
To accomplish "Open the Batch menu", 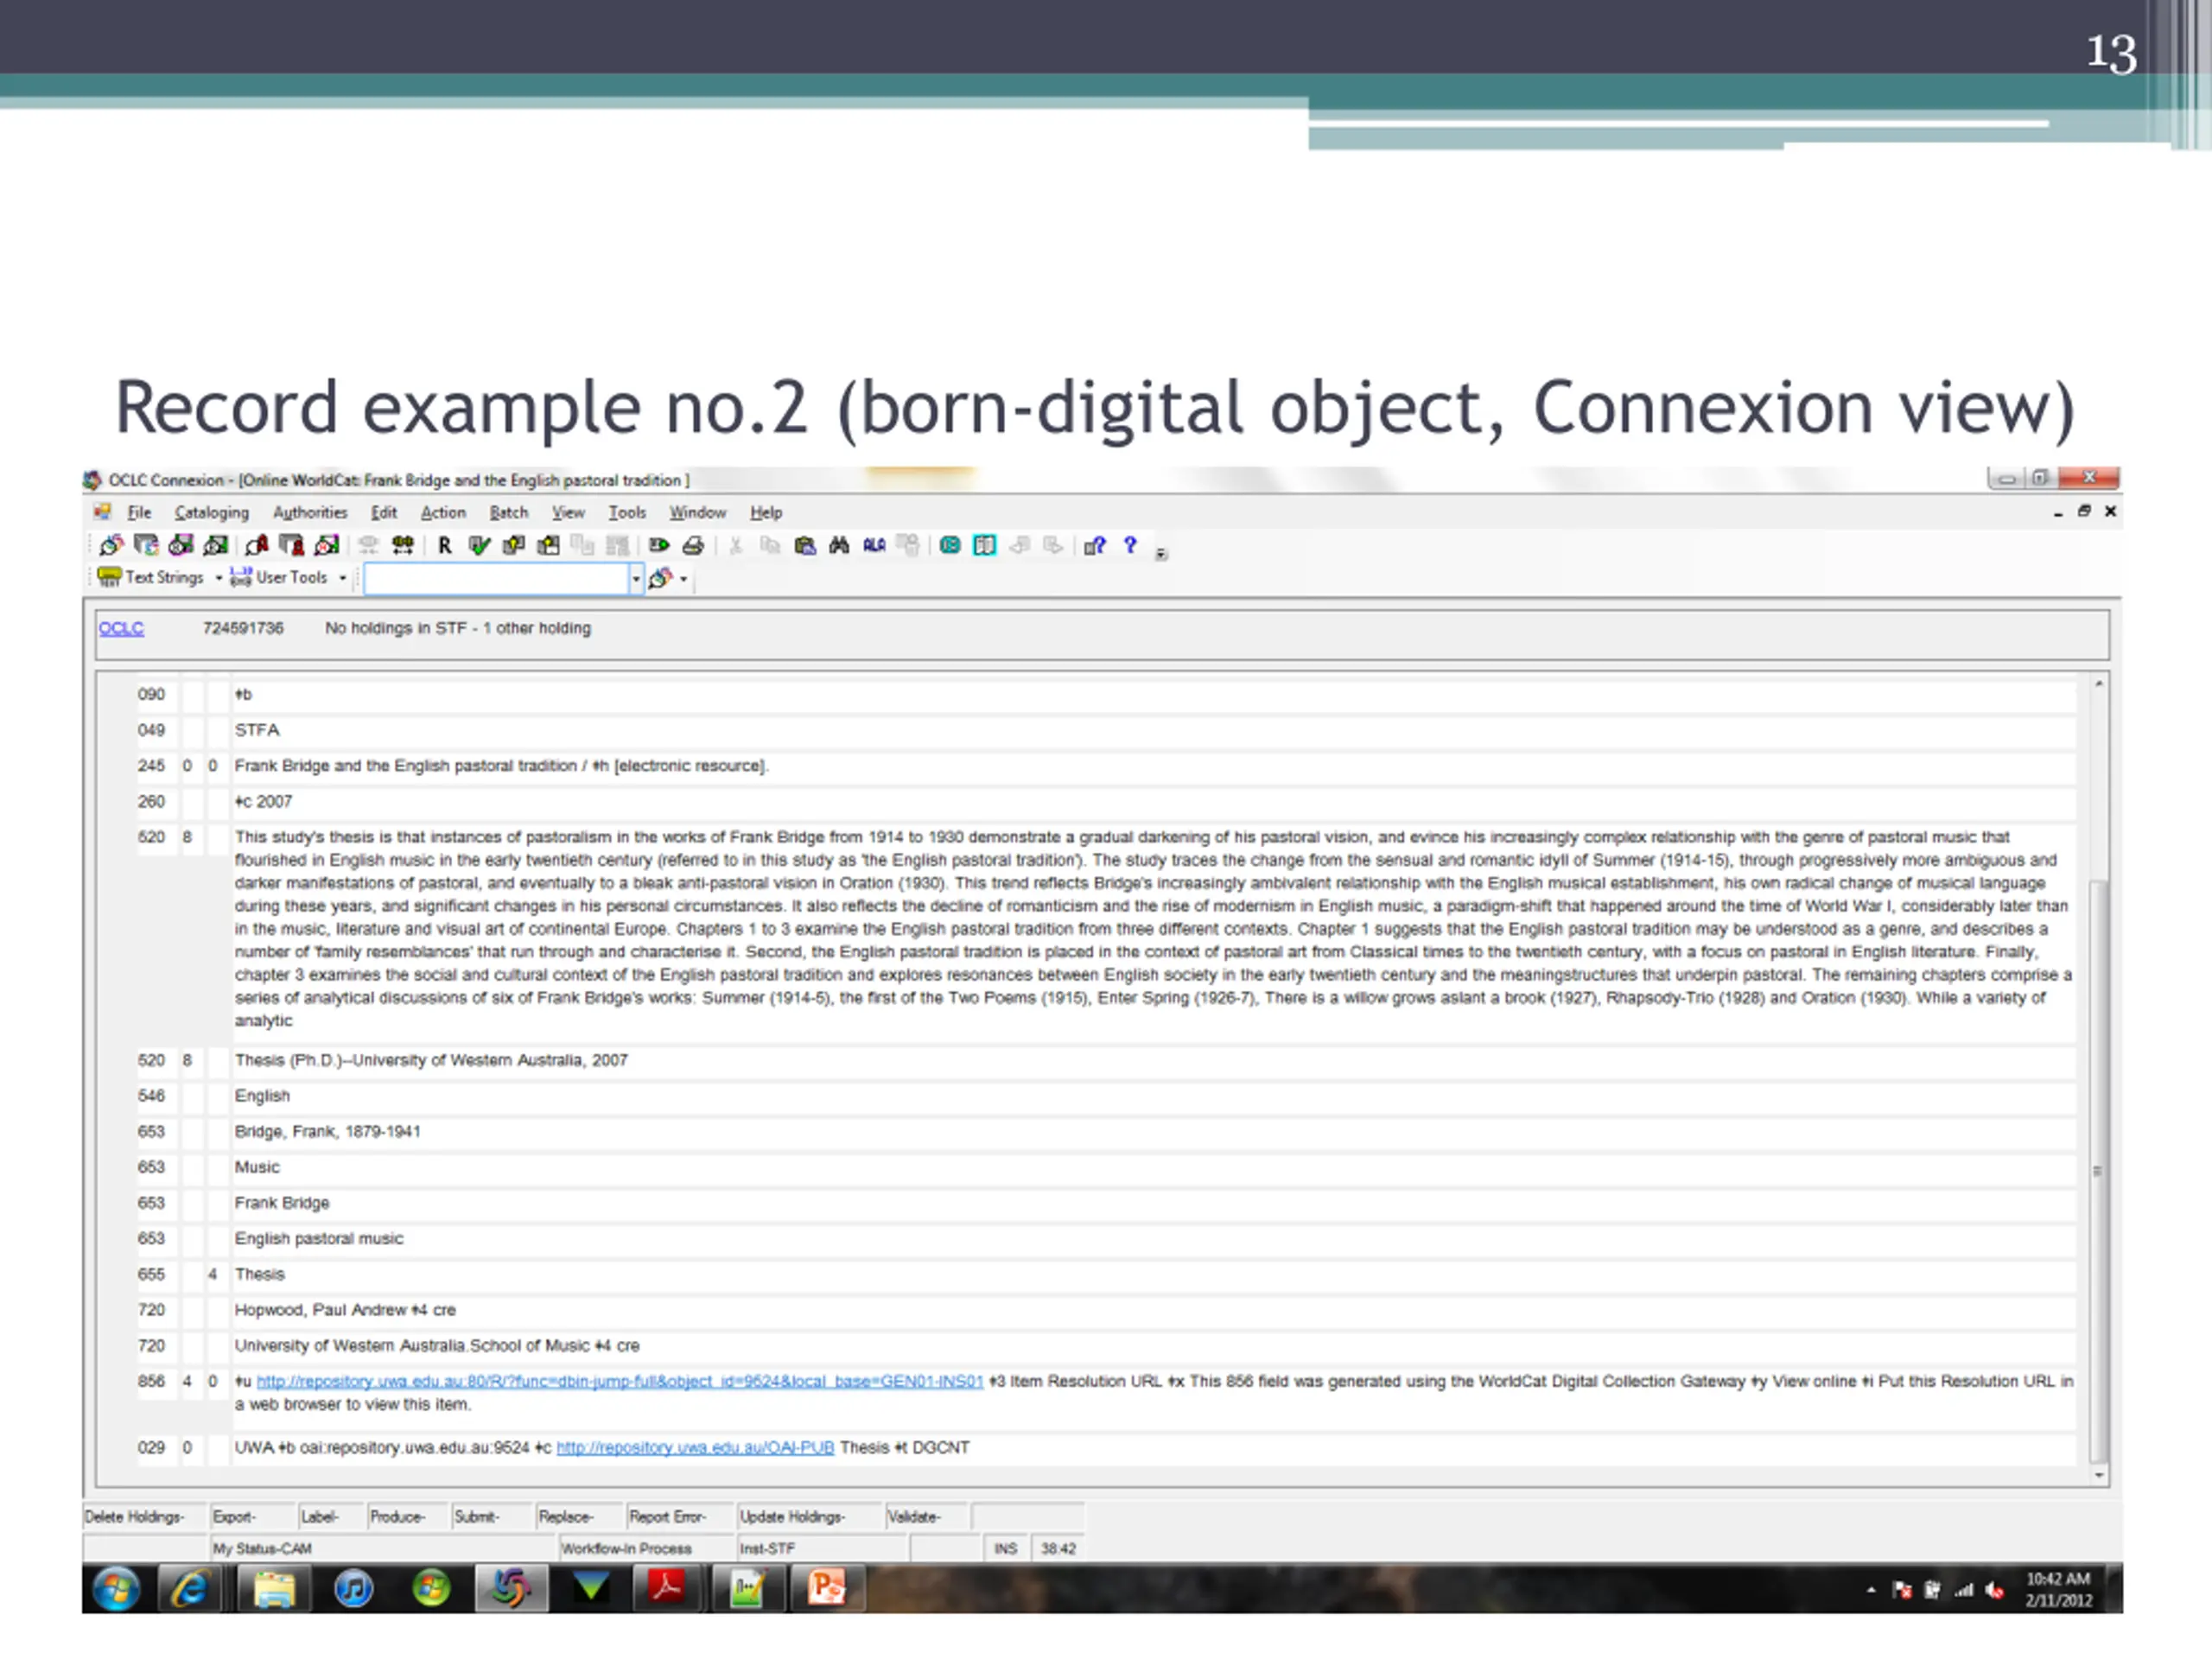I will (508, 512).
